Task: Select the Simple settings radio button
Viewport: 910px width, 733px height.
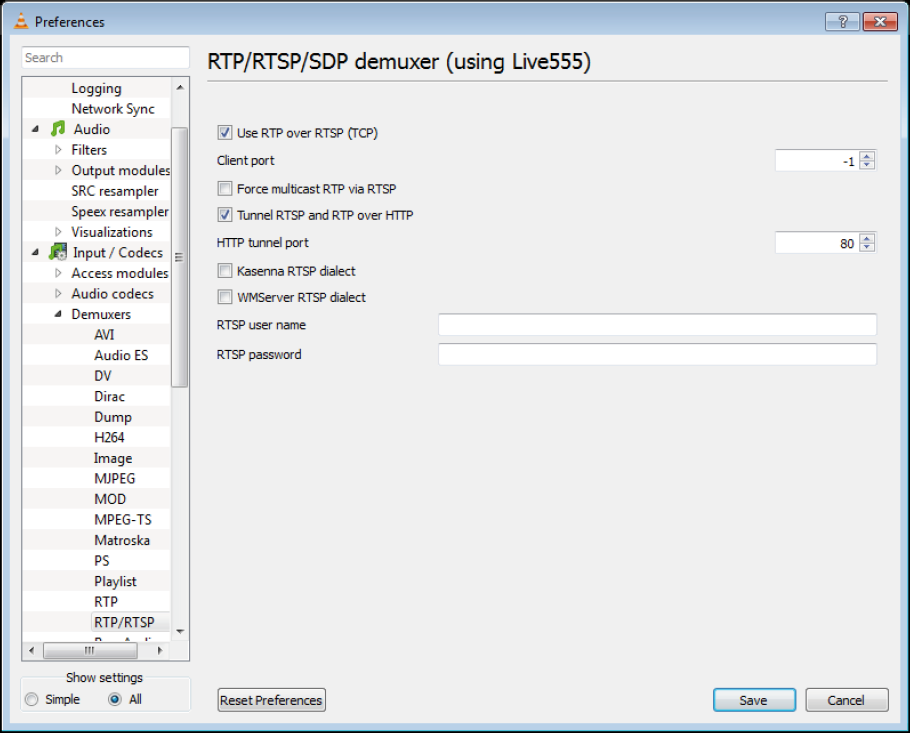Action: 32,699
